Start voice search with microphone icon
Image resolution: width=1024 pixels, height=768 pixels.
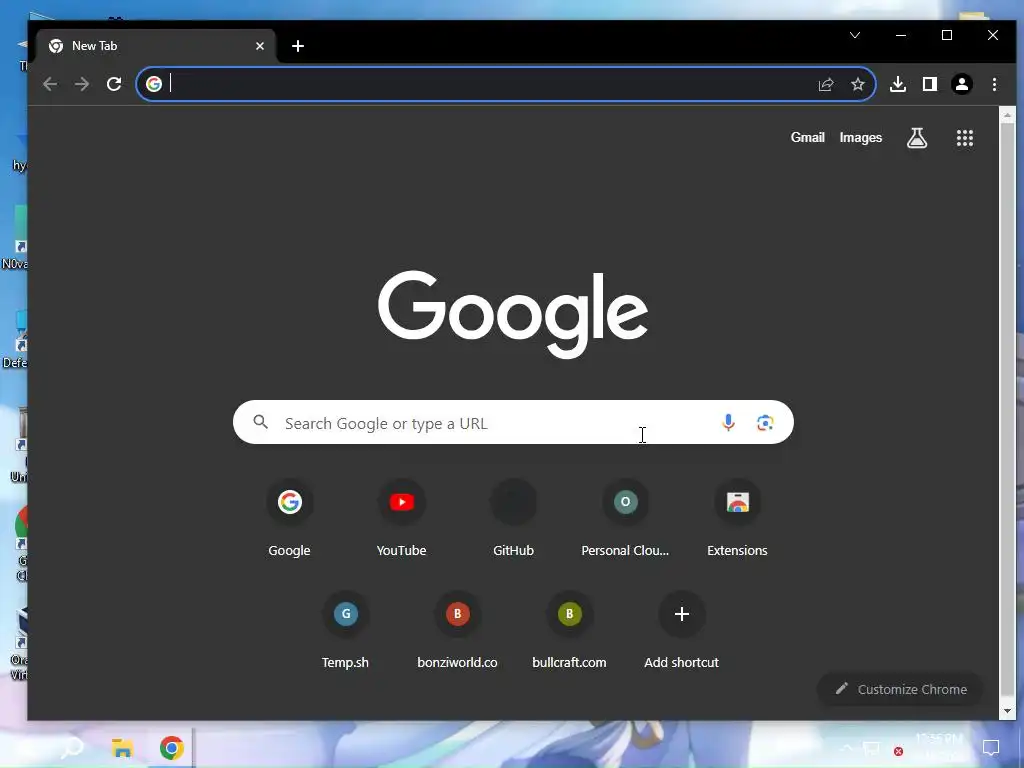[x=728, y=423]
